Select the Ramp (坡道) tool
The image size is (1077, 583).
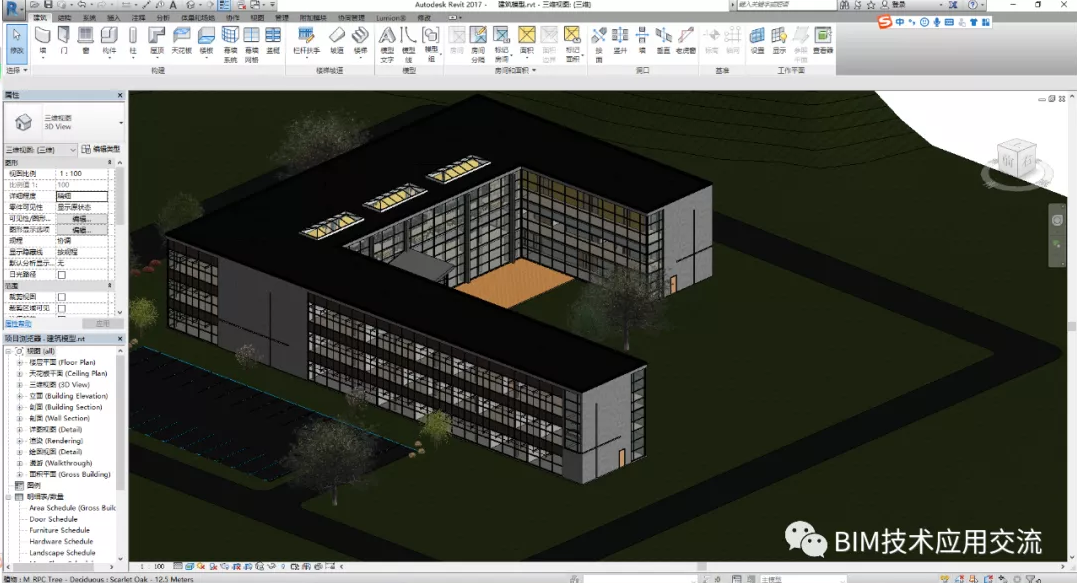click(x=337, y=41)
